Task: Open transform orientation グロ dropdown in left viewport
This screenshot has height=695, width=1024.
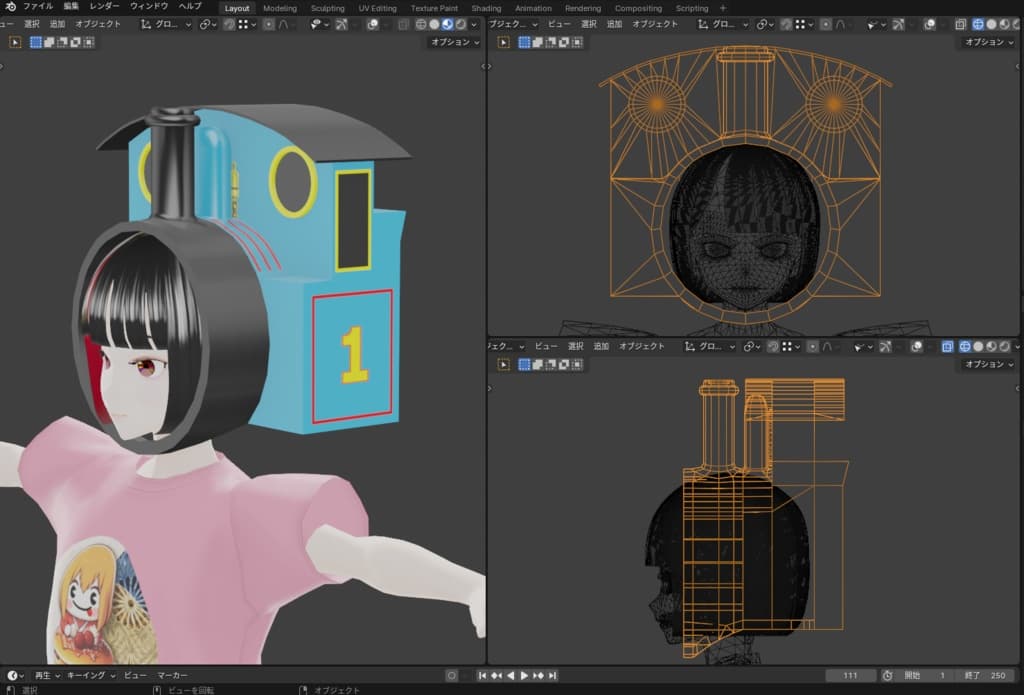Action: pyautogui.click(x=167, y=25)
